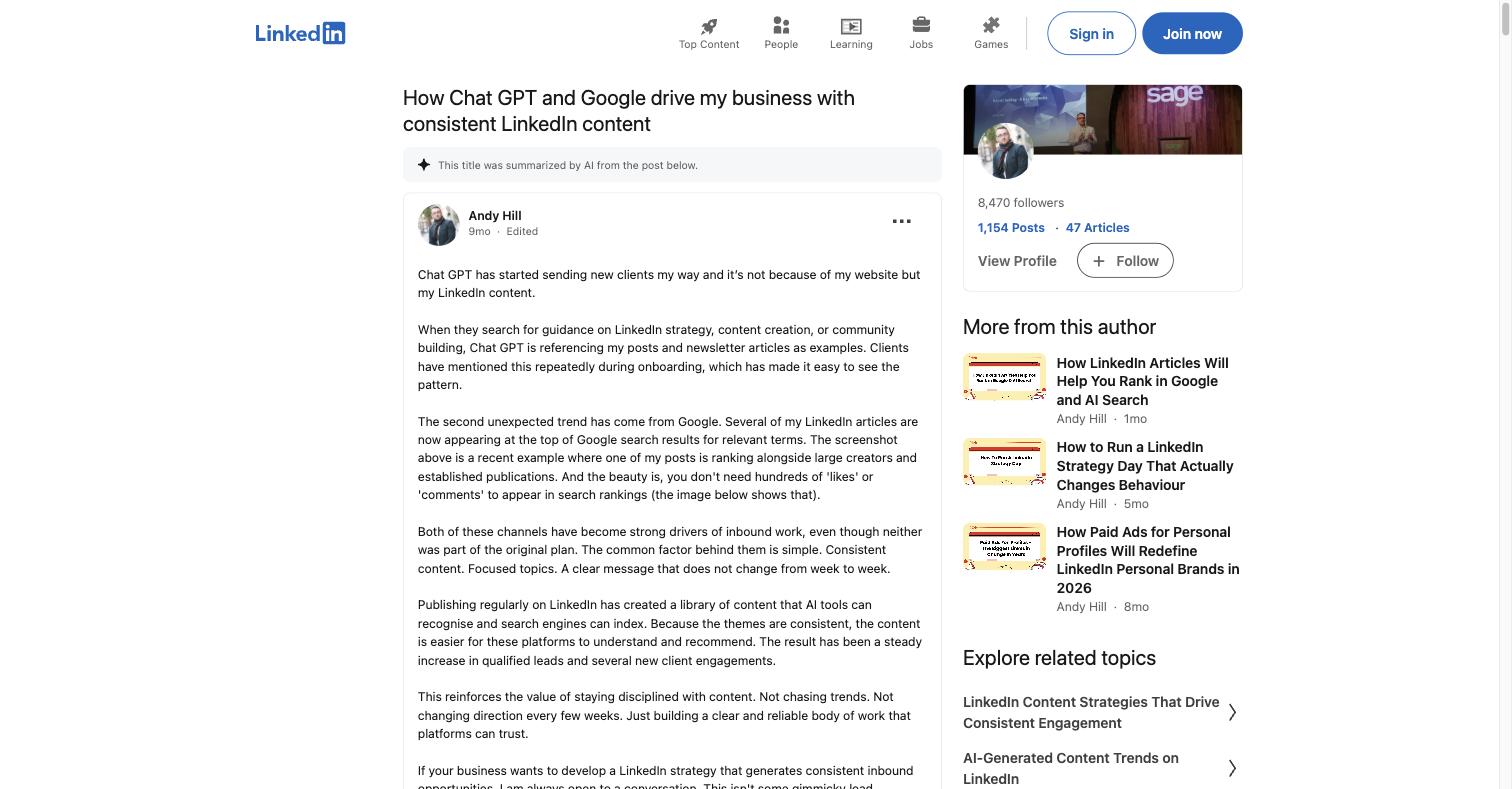This screenshot has width=1512, height=789.
Task: Open thumbnail for Rank in Google article
Action: click(x=1004, y=377)
